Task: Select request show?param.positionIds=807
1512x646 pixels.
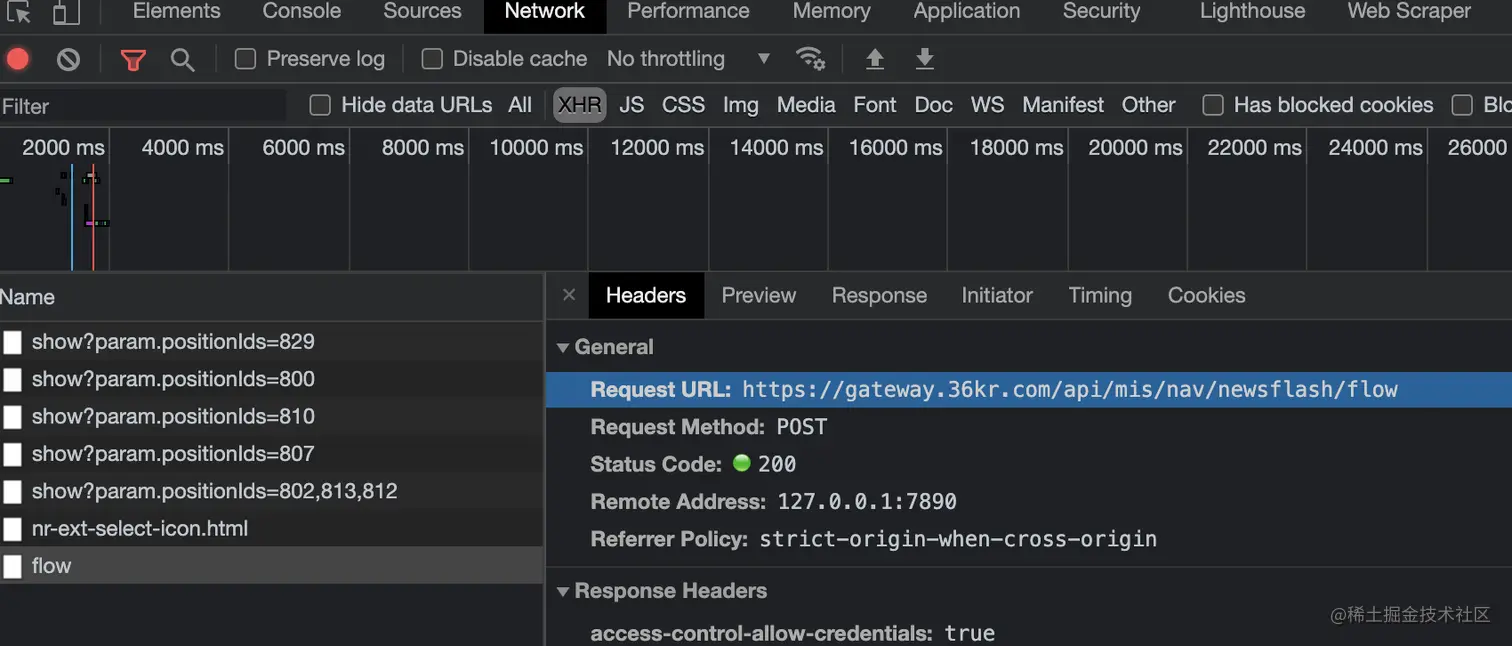Action: (x=272, y=454)
